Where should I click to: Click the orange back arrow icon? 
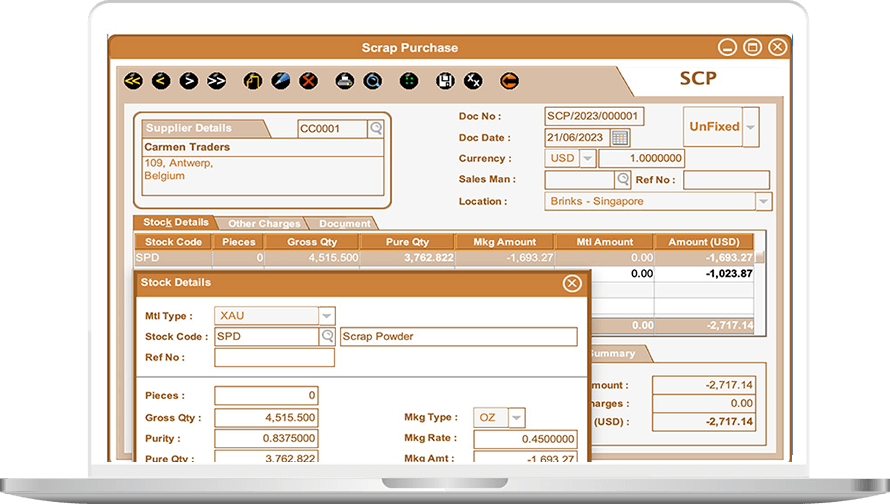click(x=509, y=81)
